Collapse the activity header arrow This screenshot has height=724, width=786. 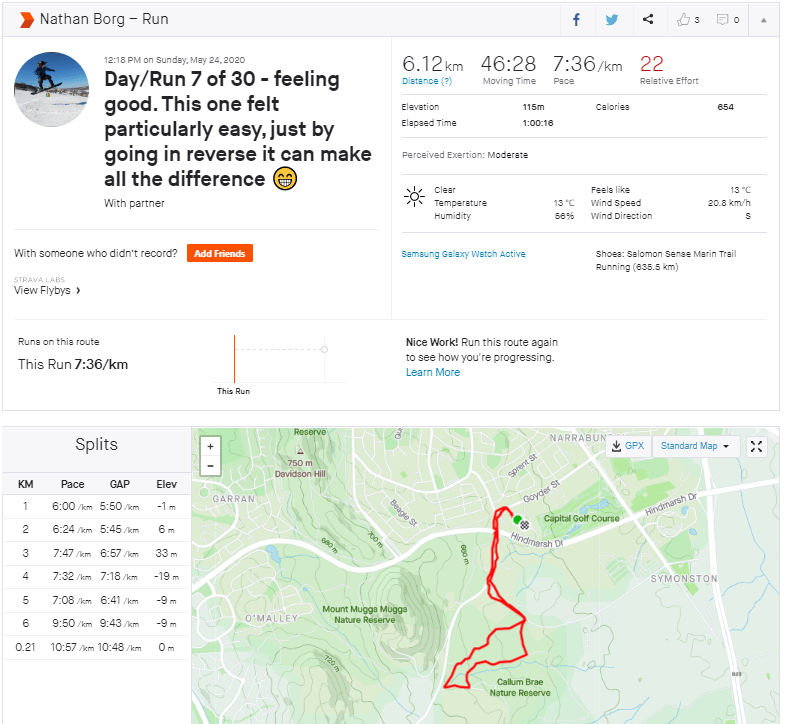click(764, 19)
